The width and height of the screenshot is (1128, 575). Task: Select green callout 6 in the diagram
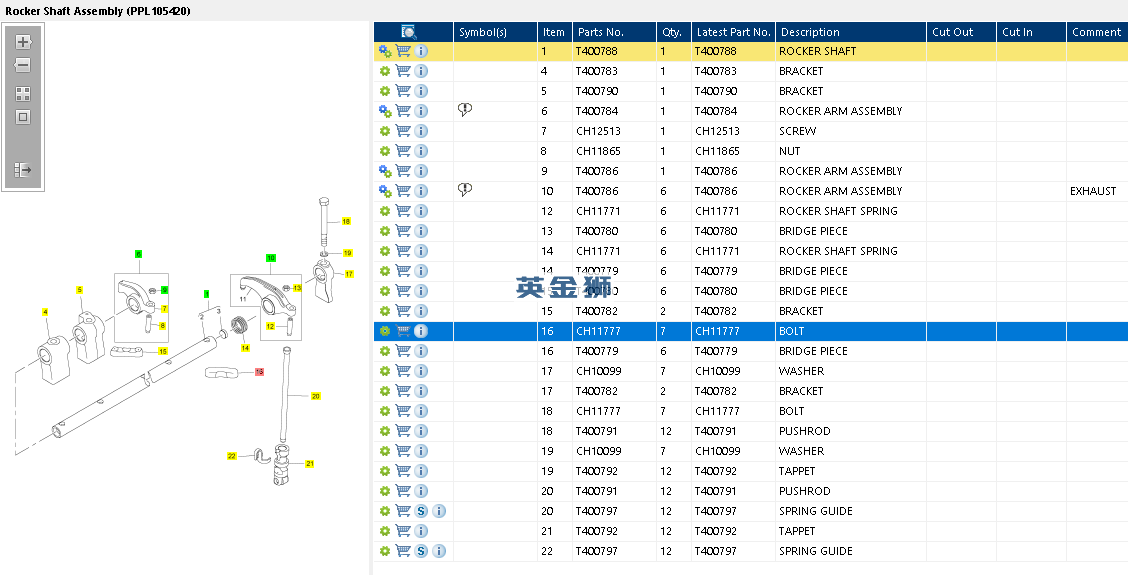(x=138, y=254)
